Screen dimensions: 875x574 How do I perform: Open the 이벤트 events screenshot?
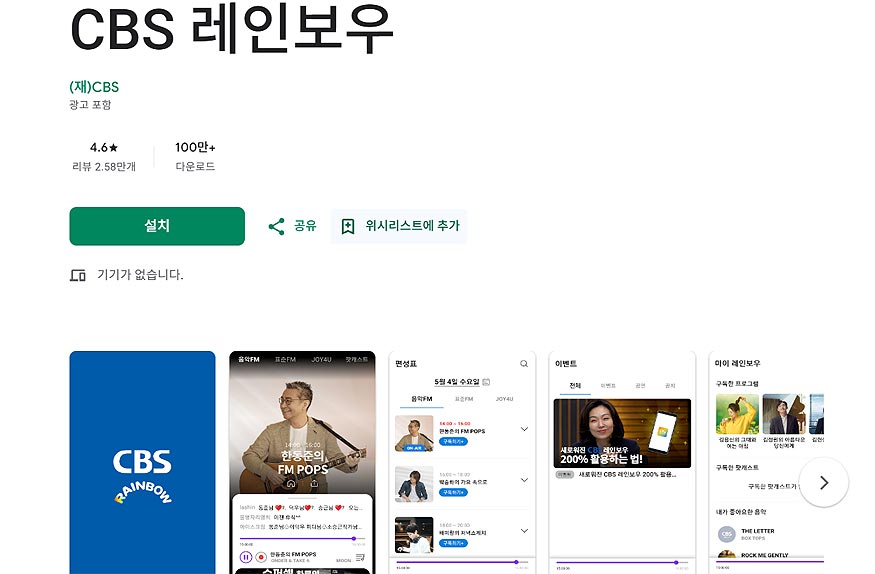click(x=622, y=462)
